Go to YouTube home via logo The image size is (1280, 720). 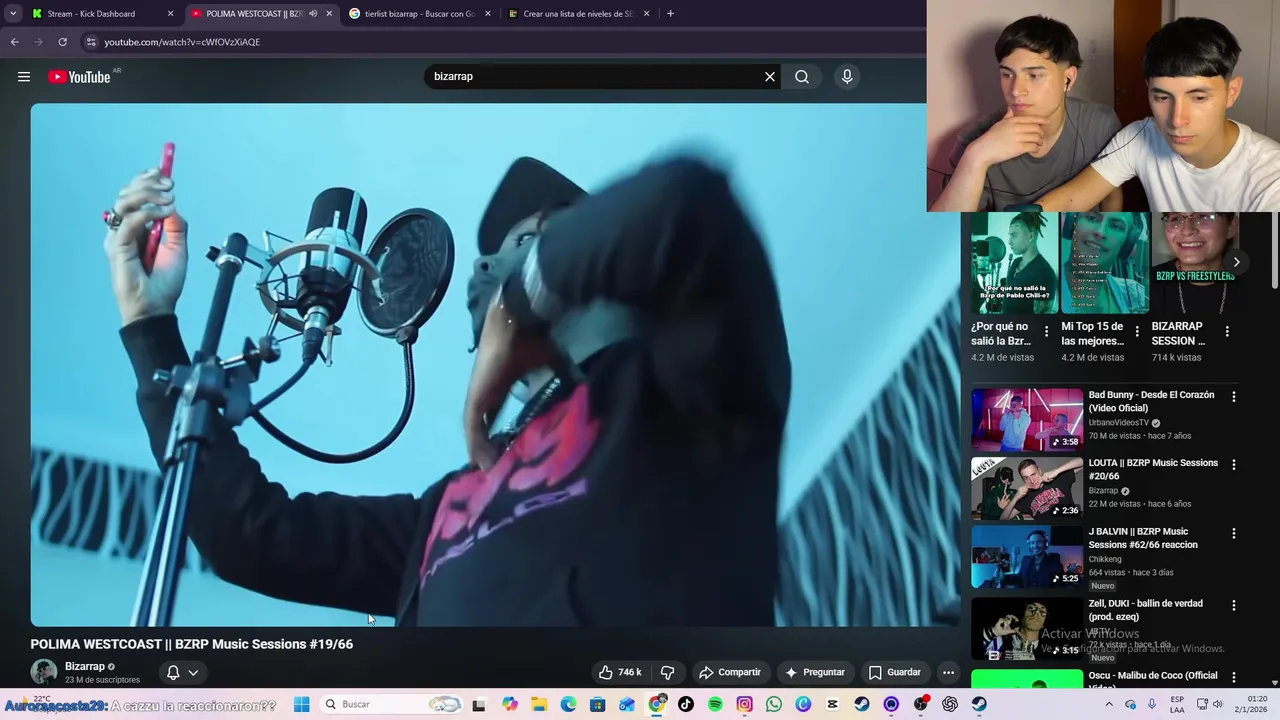(79, 77)
